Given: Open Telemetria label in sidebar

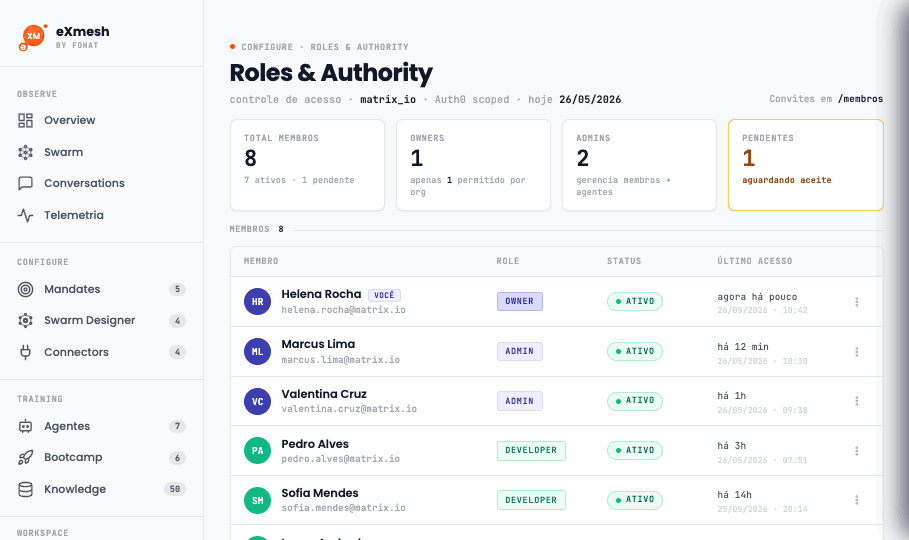Looking at the screenshot, I should tap(74, 215).
